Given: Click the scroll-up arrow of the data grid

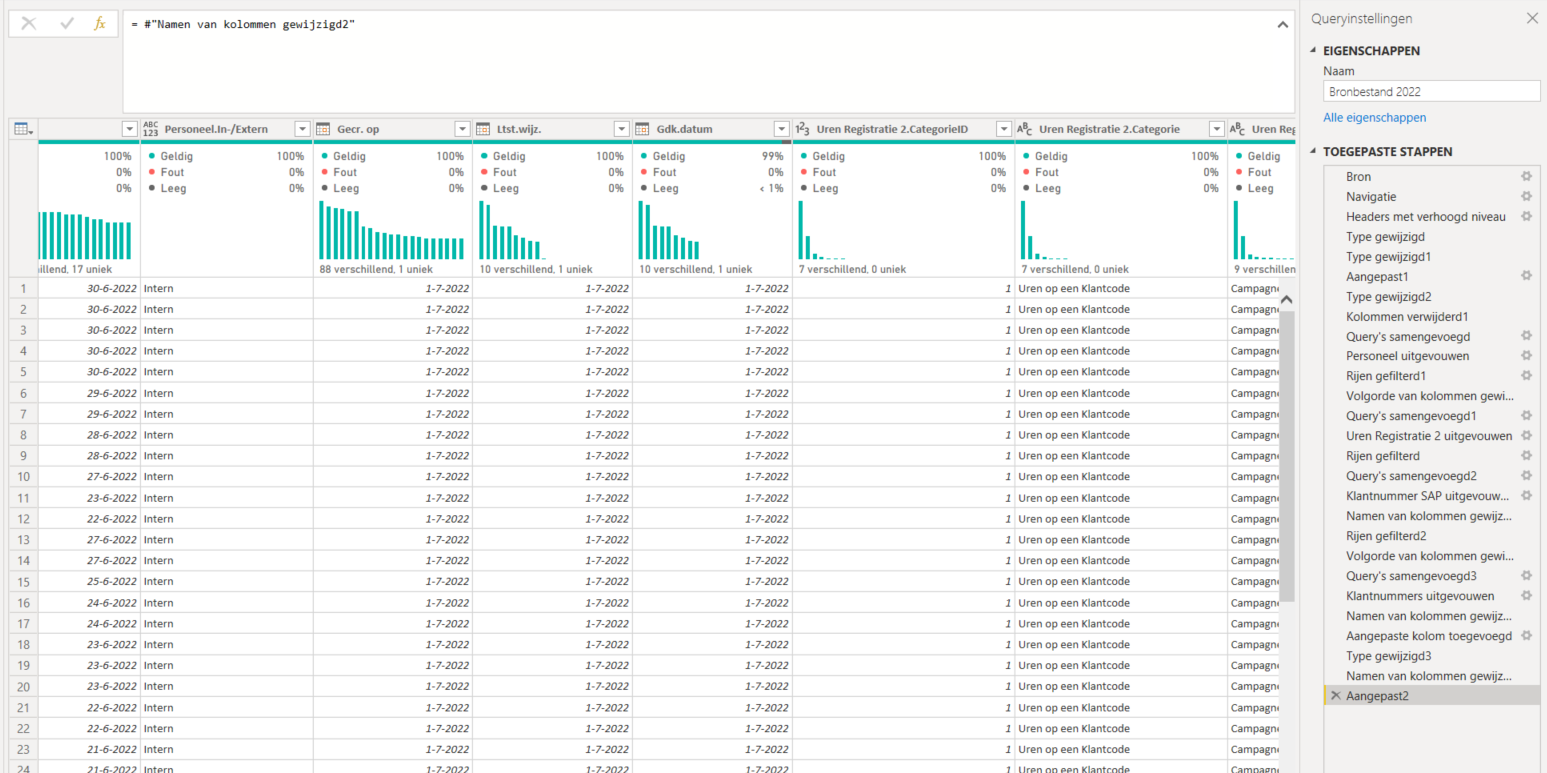Looking at the screenshot, I should (x=1287, y=299).
